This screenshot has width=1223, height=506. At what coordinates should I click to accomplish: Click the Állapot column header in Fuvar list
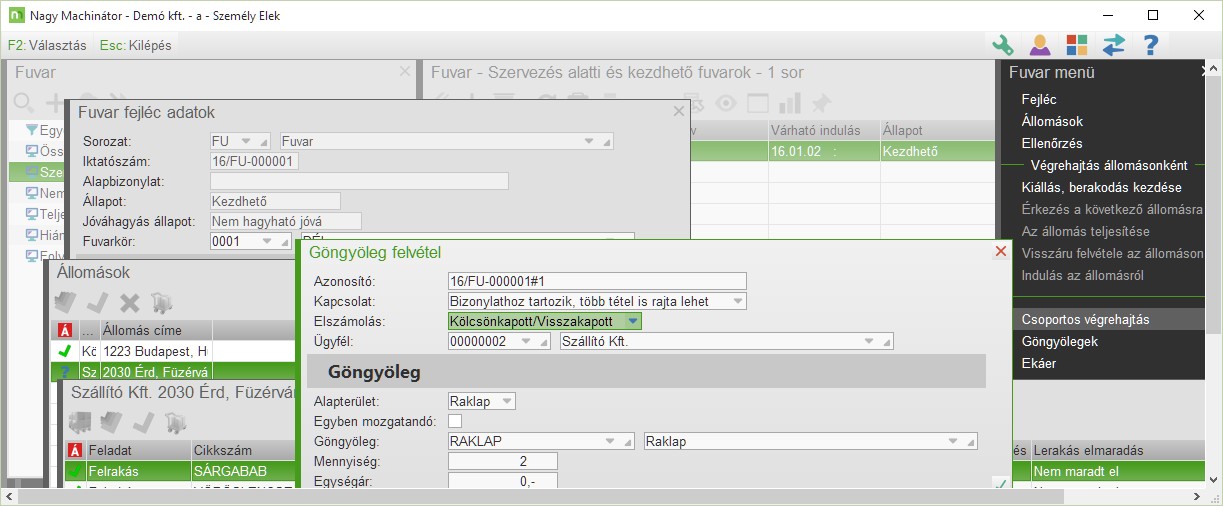[x=937, y=131]
